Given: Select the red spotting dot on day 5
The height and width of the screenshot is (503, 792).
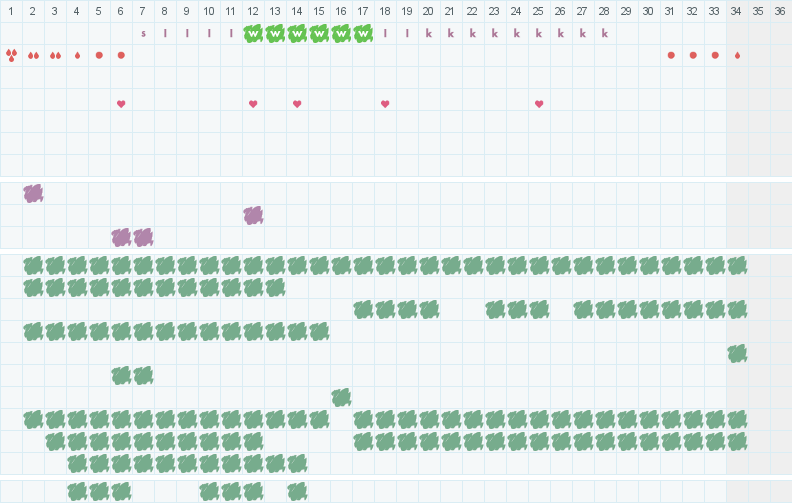Looking at the screenshot, I should coord(99,55).
